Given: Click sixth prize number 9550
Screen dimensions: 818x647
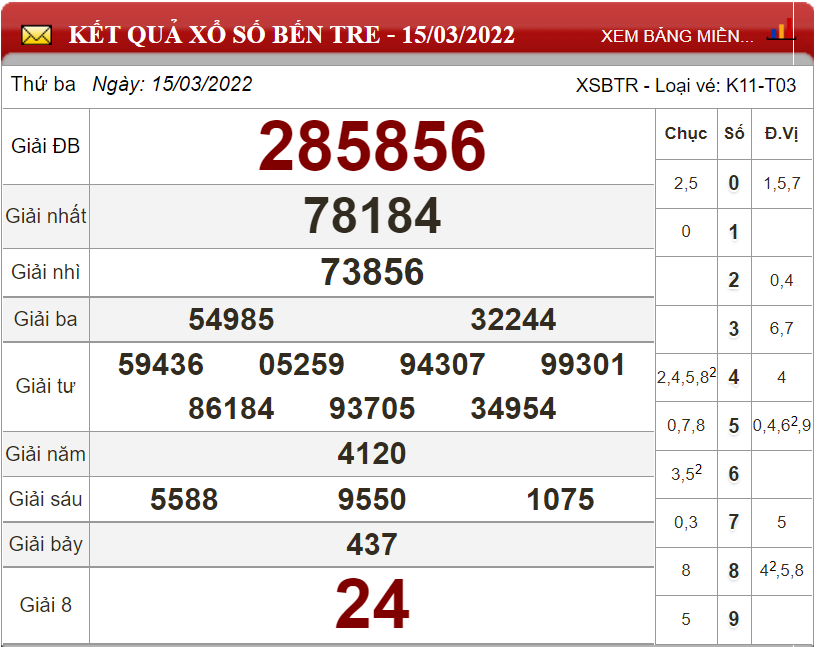Looking at the screenshot, I should pyautogui.click(x=372, y=499).
